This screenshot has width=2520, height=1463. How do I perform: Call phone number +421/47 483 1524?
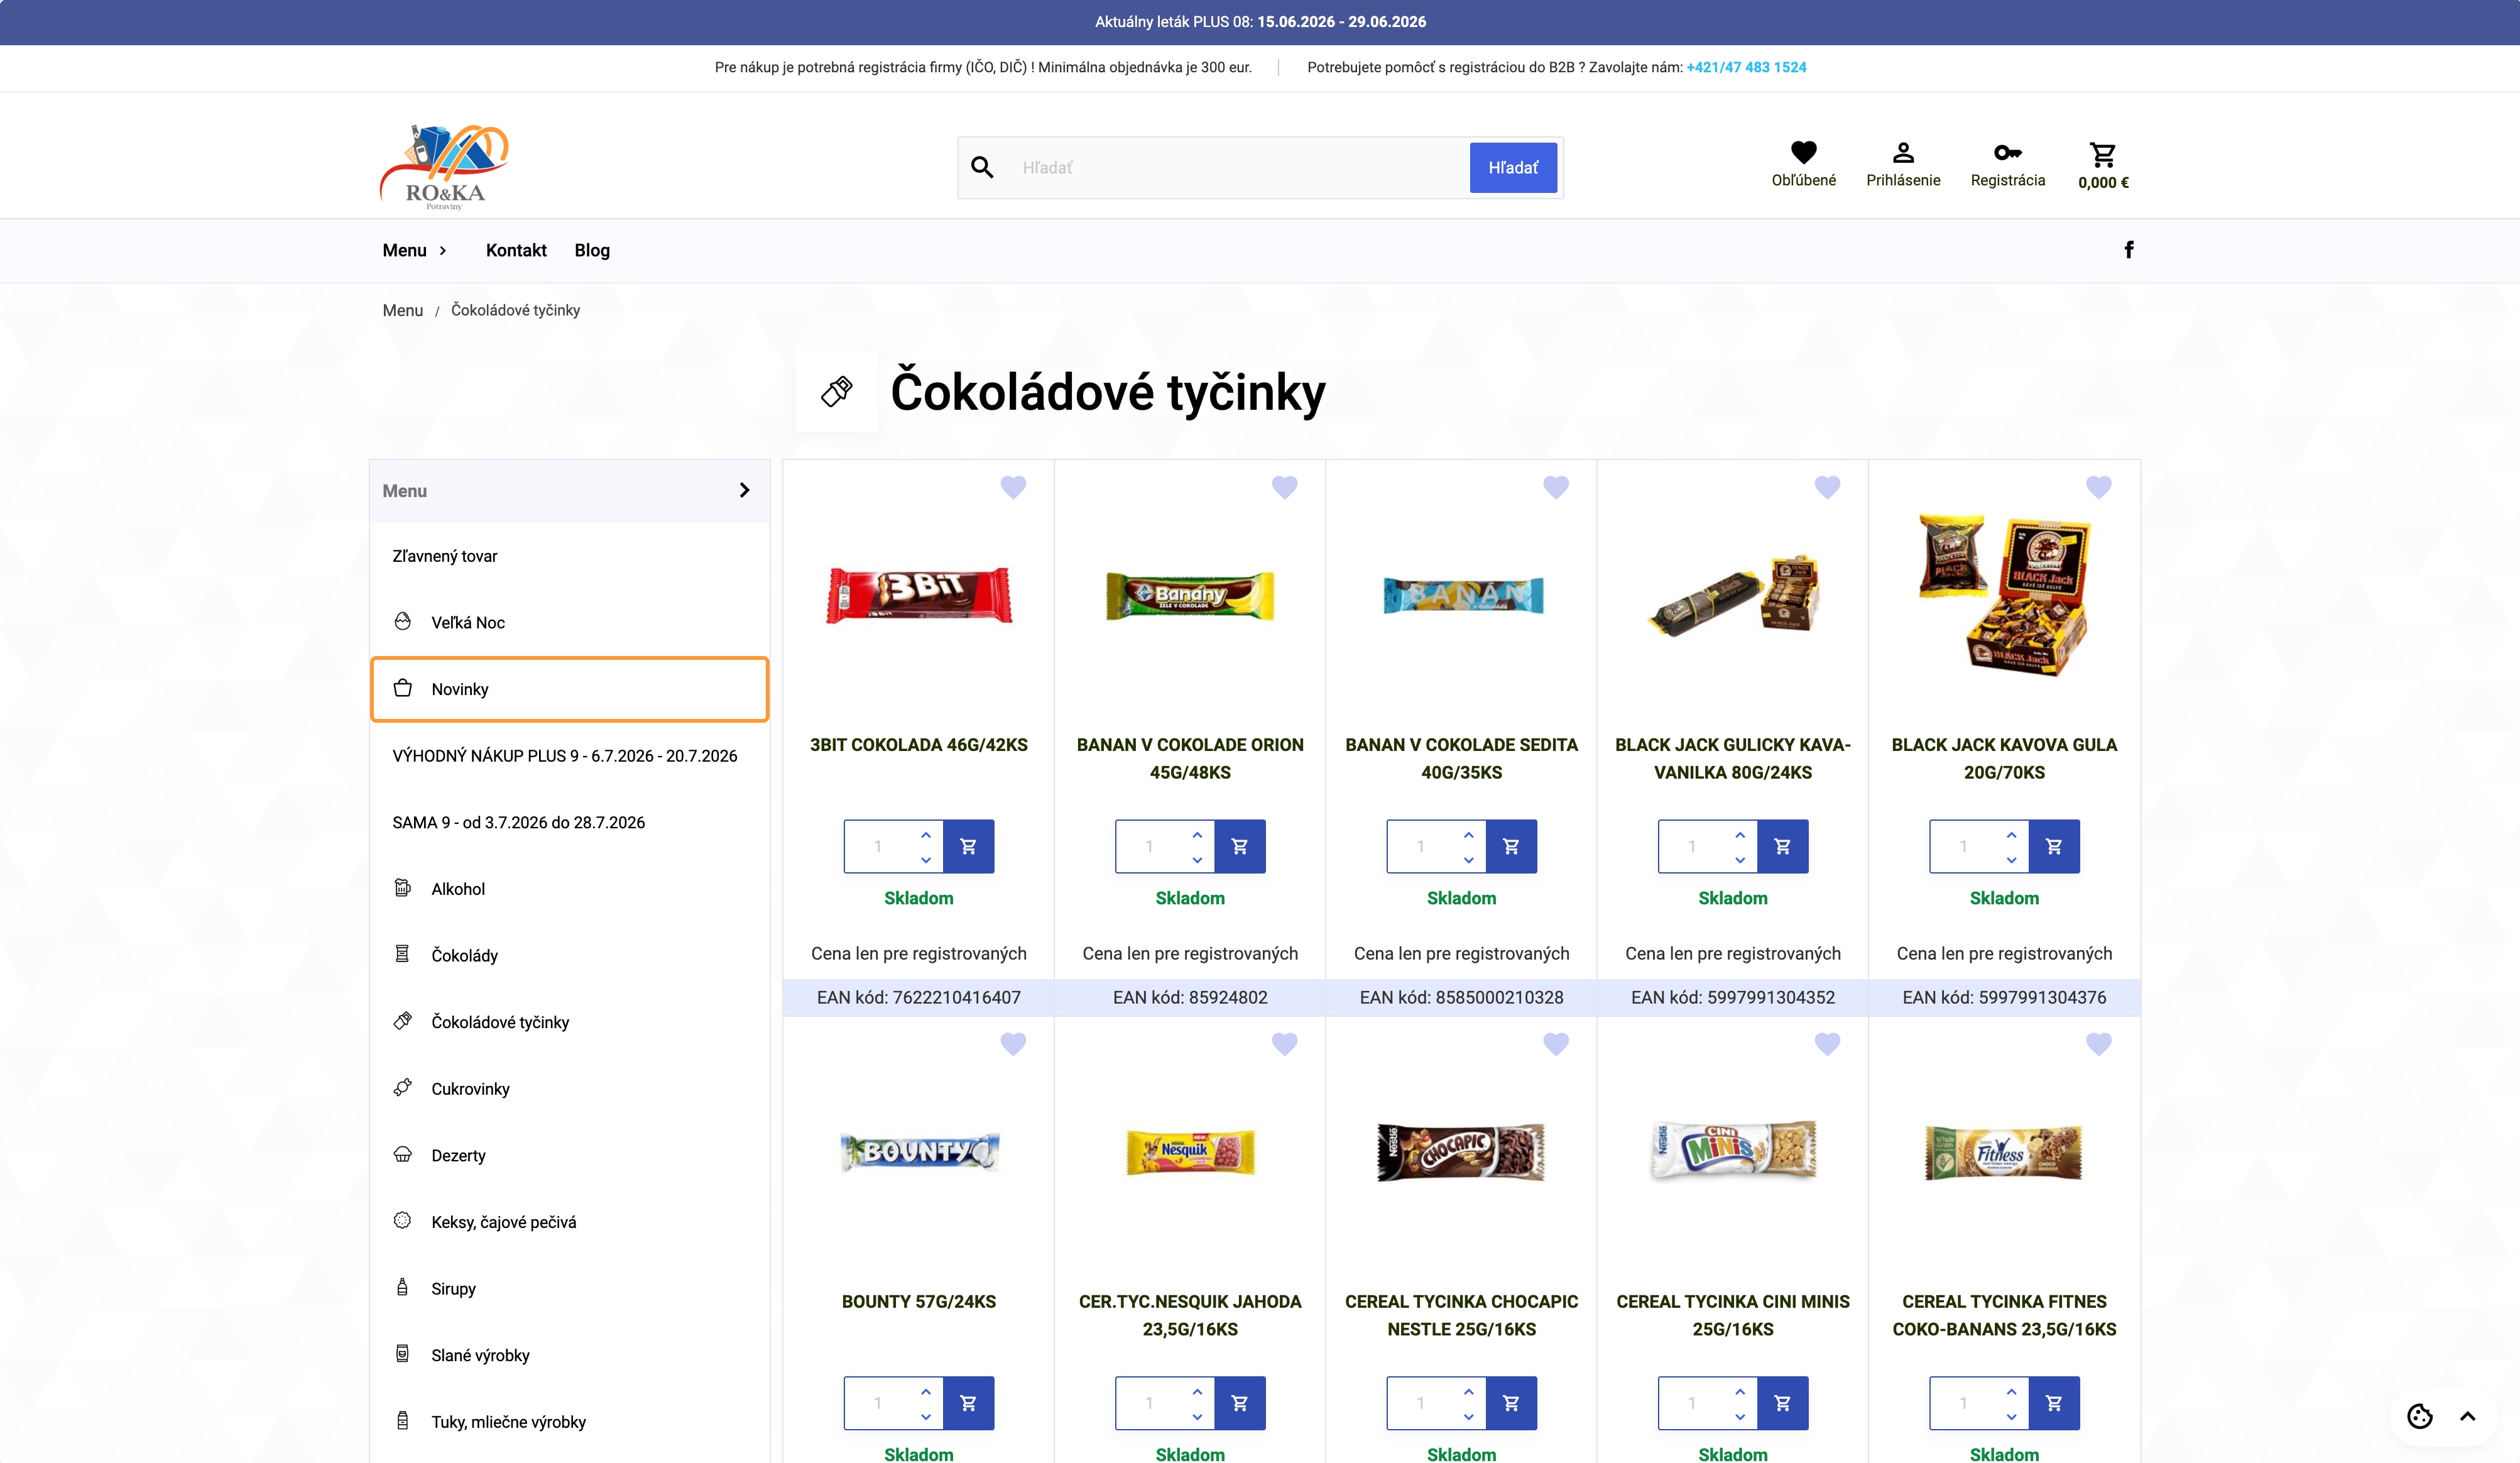click(1746, 67)
